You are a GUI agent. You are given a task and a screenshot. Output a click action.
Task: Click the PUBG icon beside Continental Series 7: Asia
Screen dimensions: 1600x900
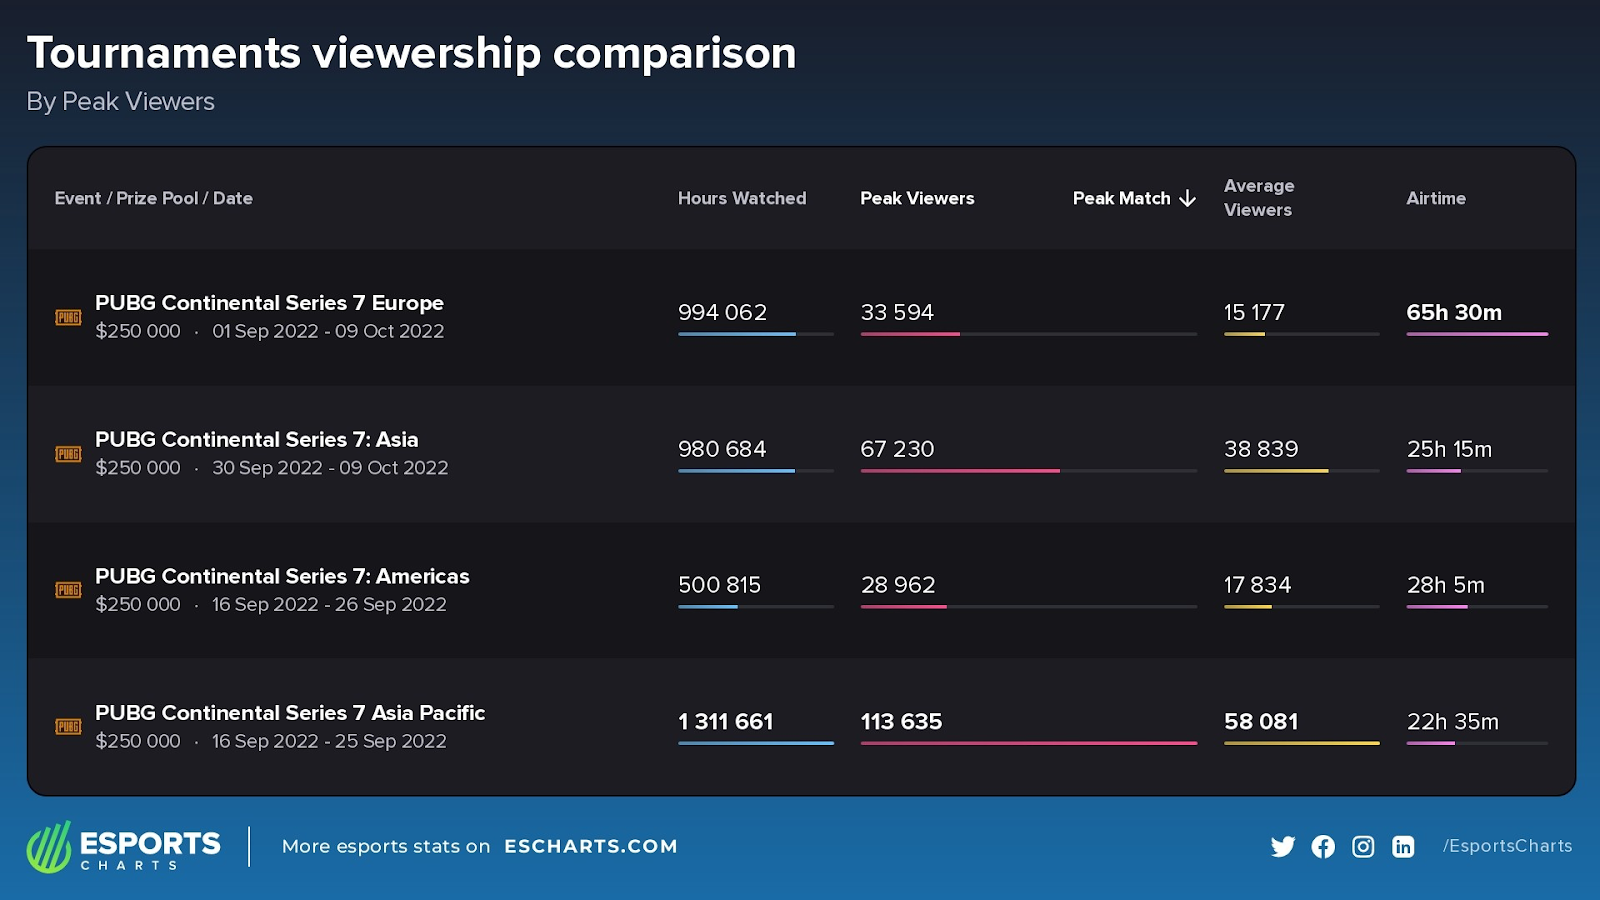[68, 454]
